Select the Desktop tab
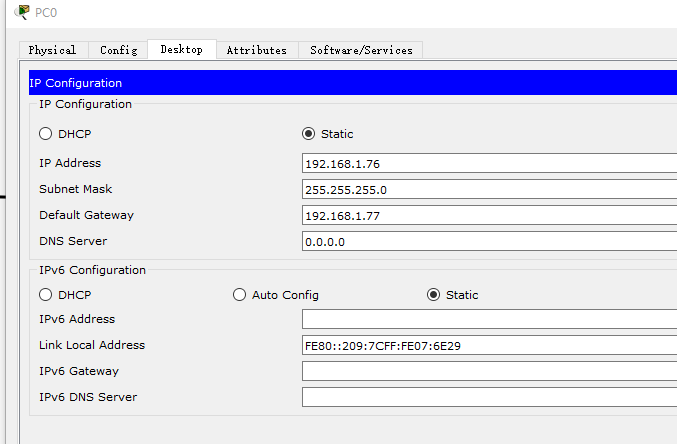677x444 pixels. 181,49
